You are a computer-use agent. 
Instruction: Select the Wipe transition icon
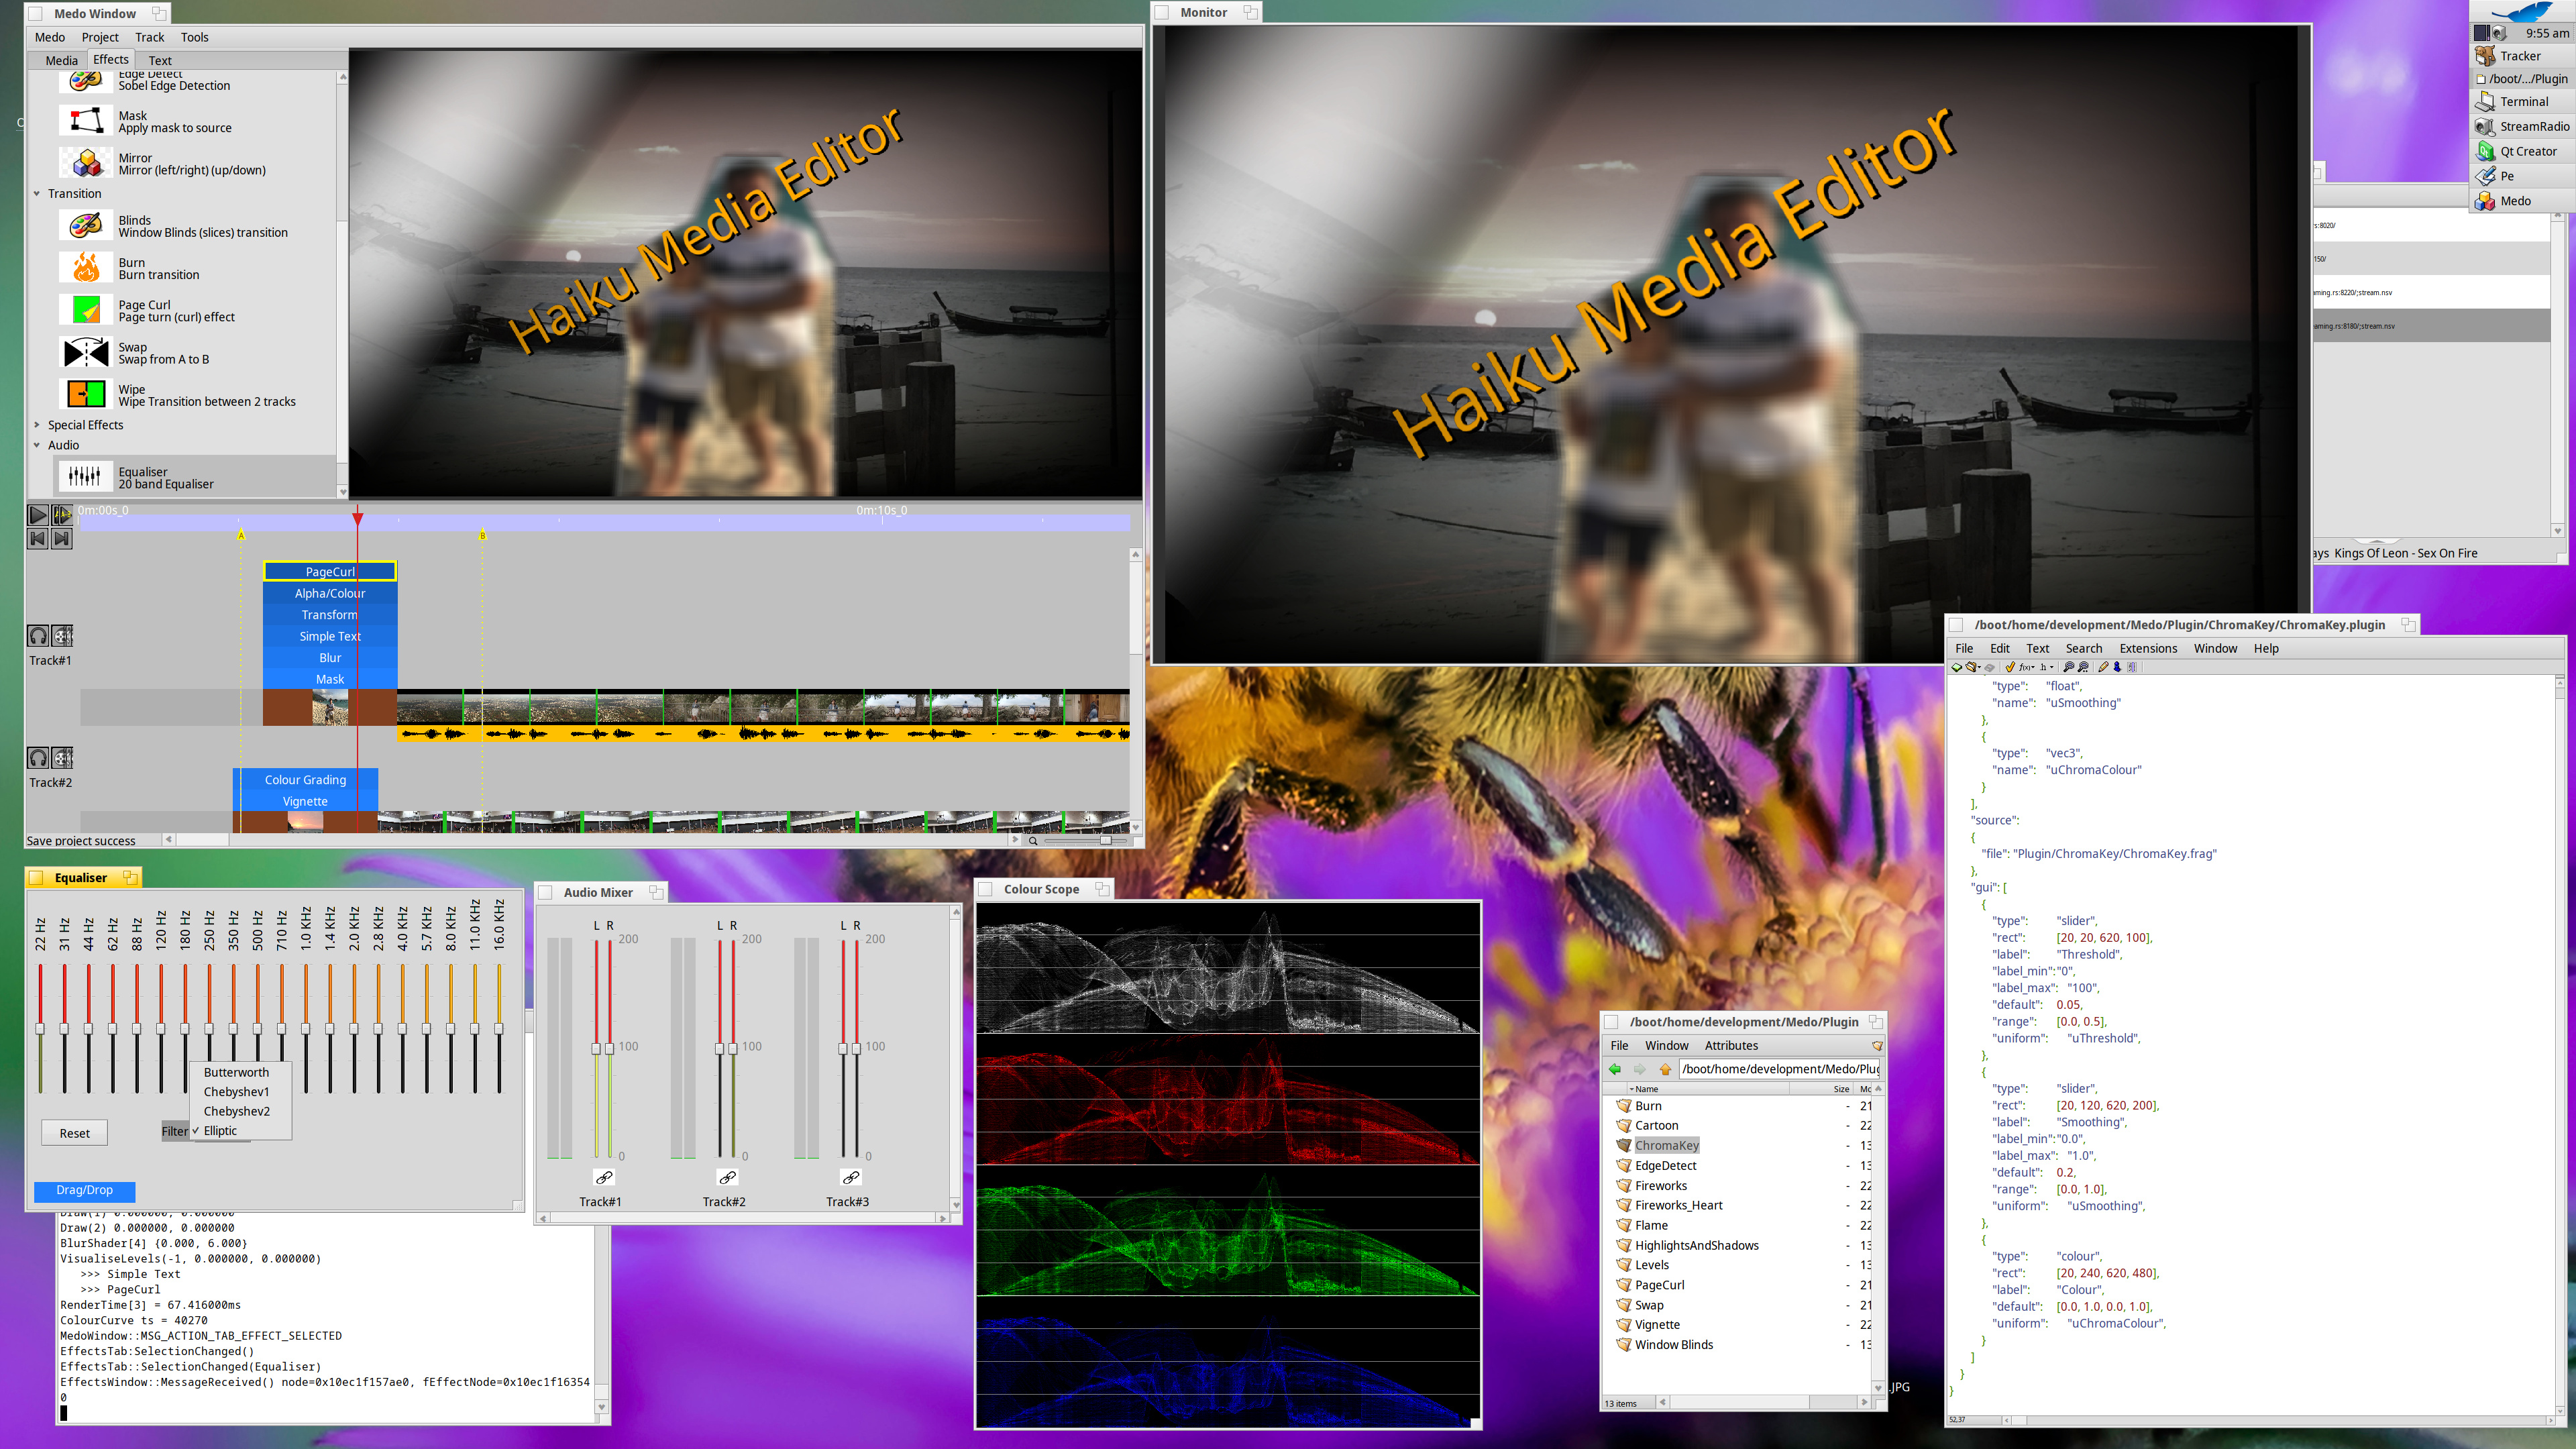(86, 394)
